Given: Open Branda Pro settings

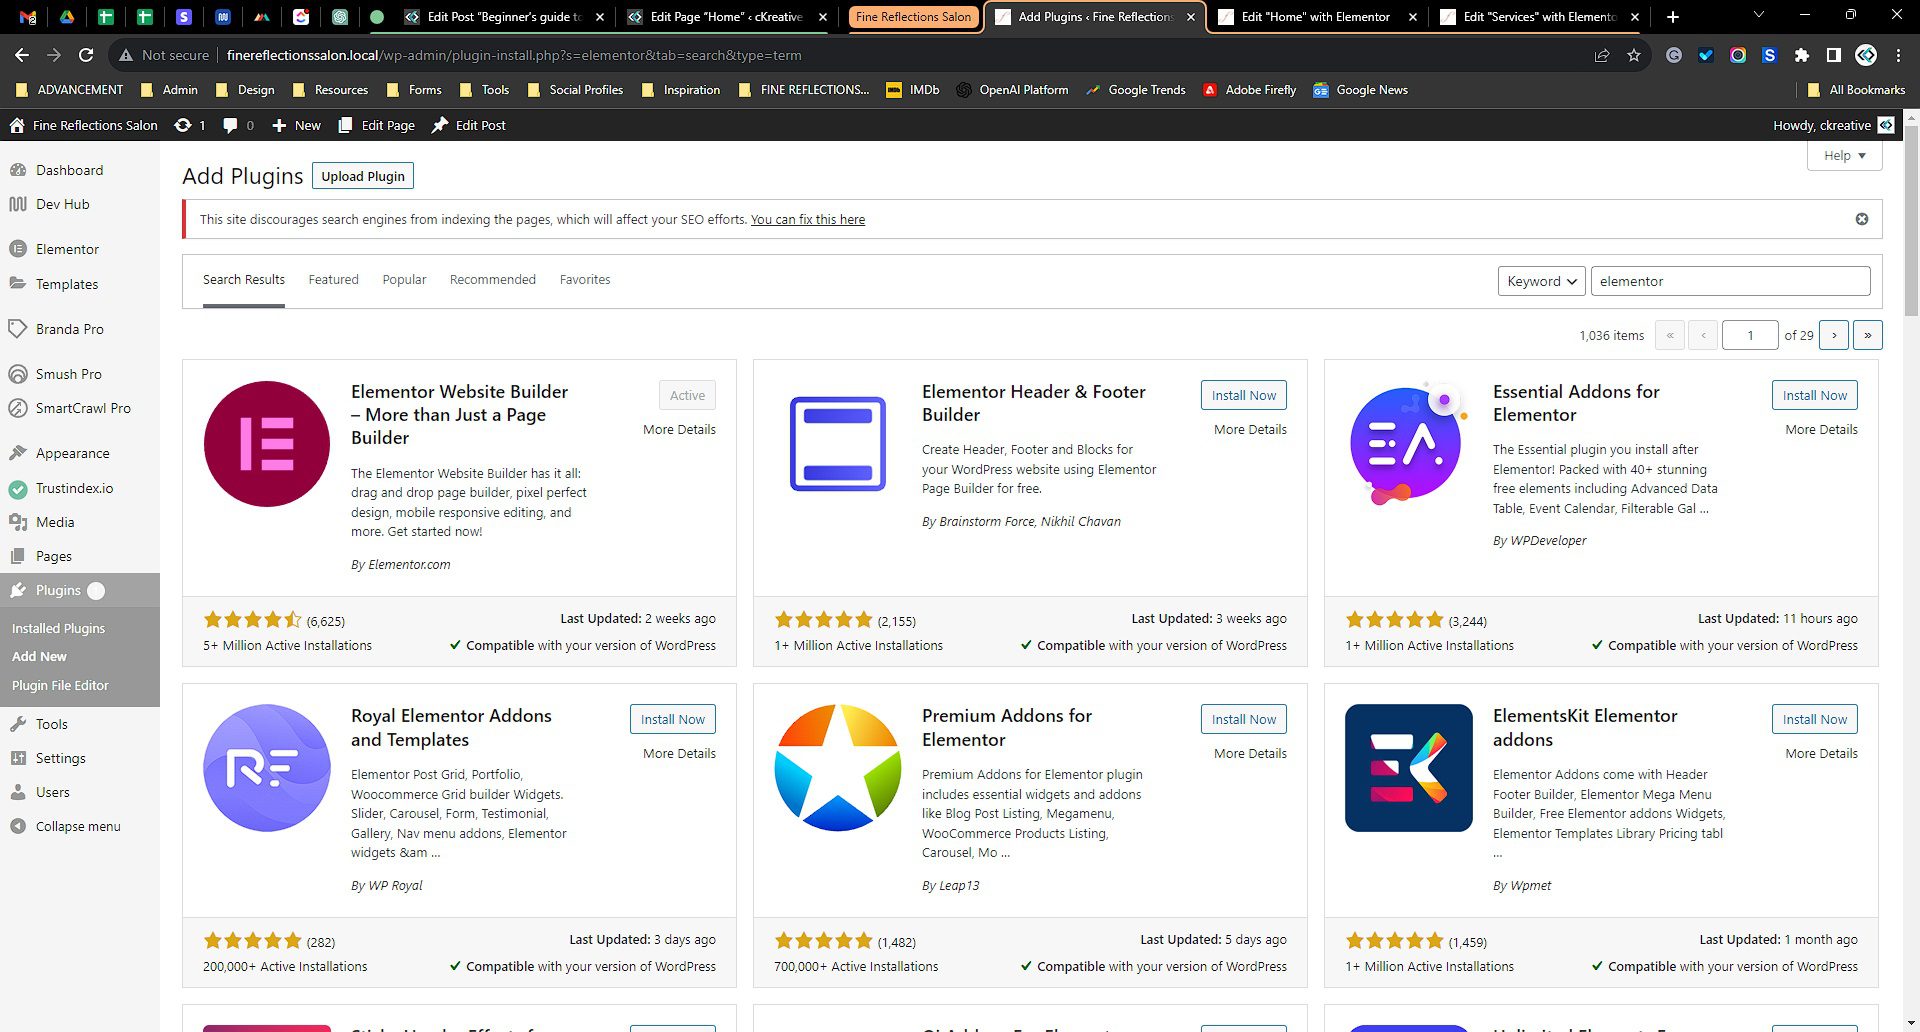Looking at the screenshot, I should pyautogui.click(x=69, y=329).
